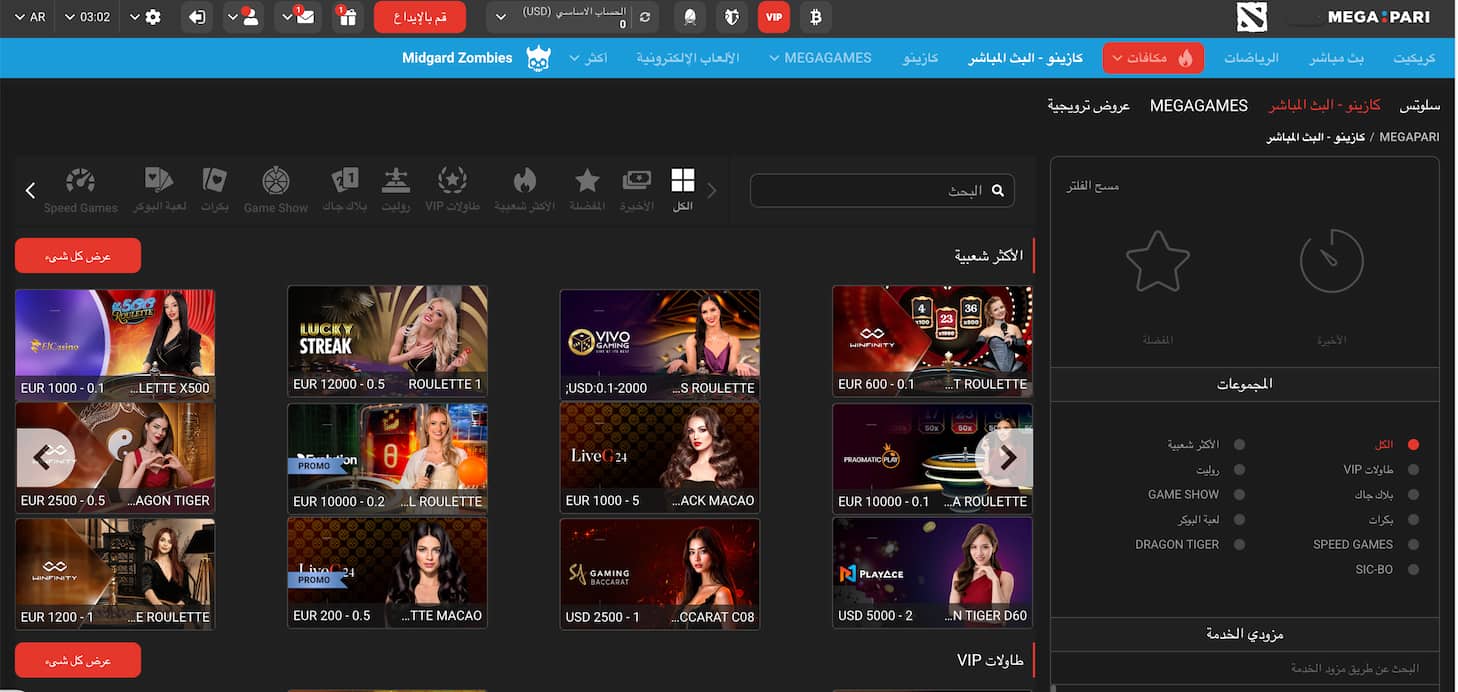This screenshot has height=692, width=1458.
Task: Click the red VIP badge icon
Action: (x=773, y=17)
